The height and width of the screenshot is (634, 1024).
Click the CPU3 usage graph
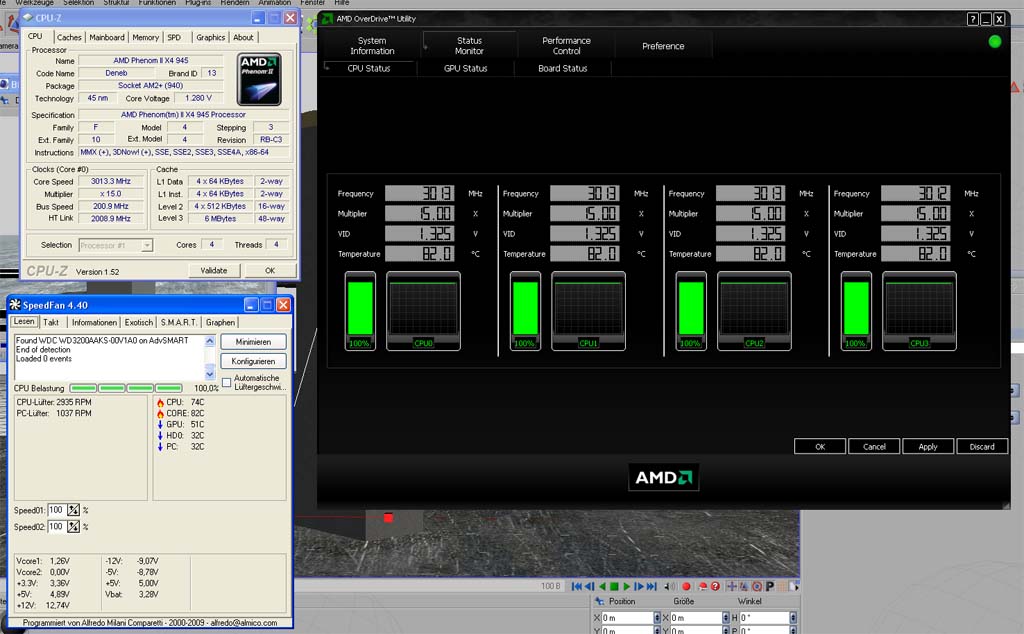(920, 311)
